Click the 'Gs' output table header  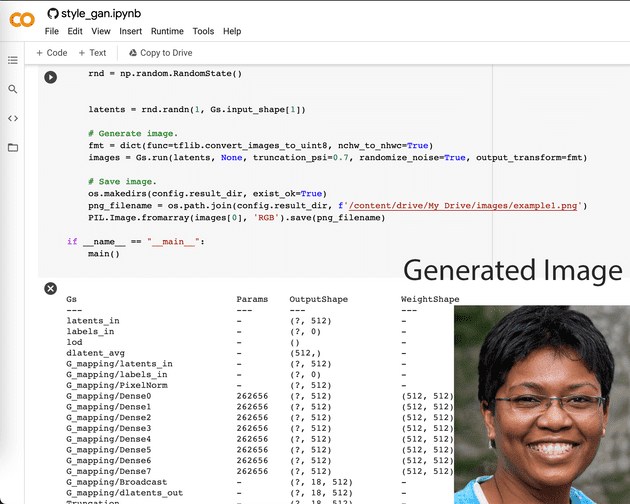pos(72,299)
